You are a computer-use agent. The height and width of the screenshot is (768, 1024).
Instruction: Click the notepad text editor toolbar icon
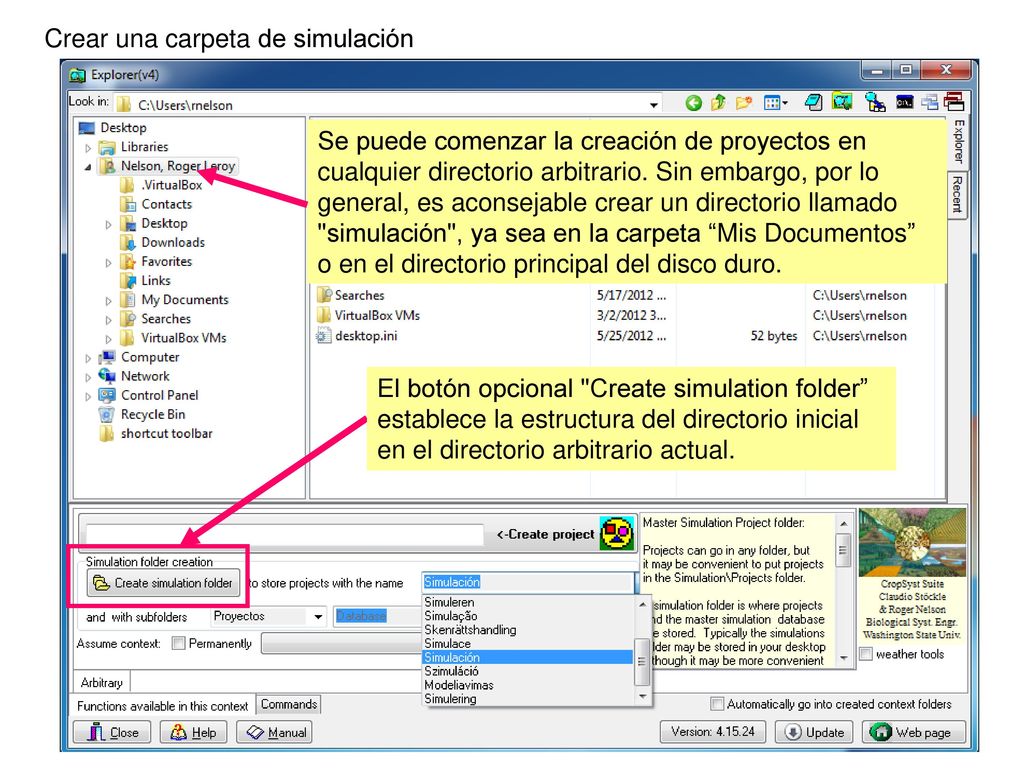814,102
